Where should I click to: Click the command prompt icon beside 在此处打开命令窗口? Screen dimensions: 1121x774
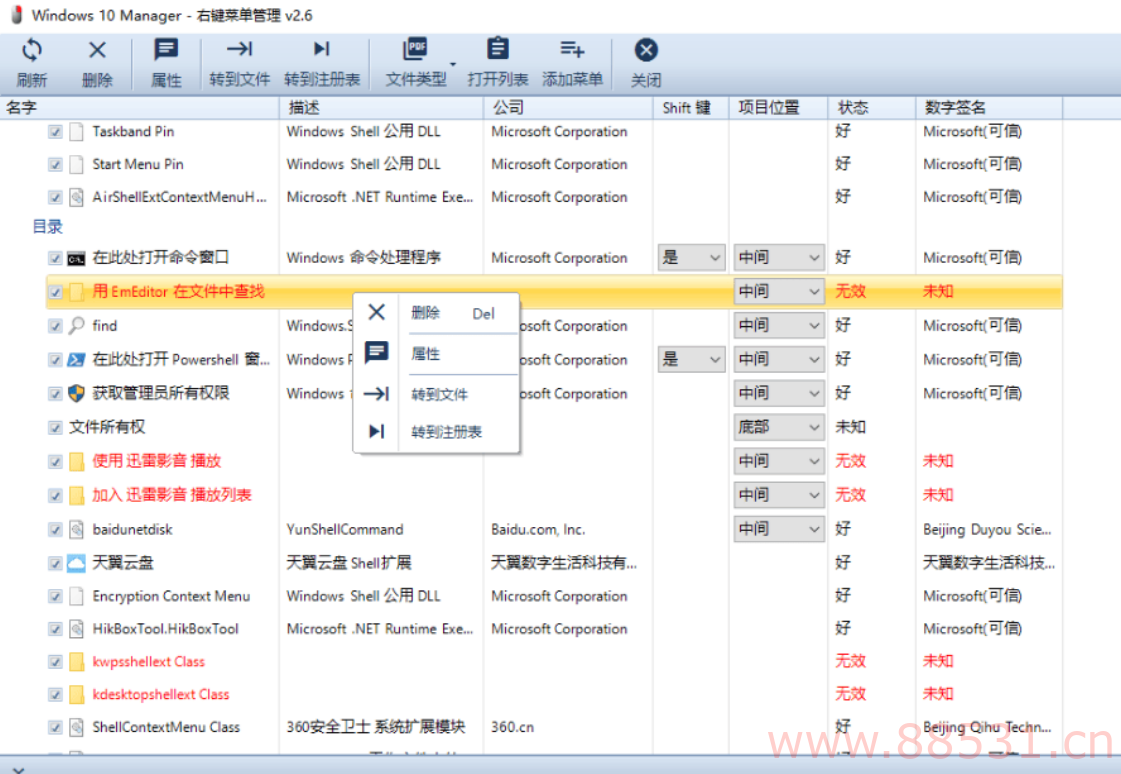(x=76, y=258)
